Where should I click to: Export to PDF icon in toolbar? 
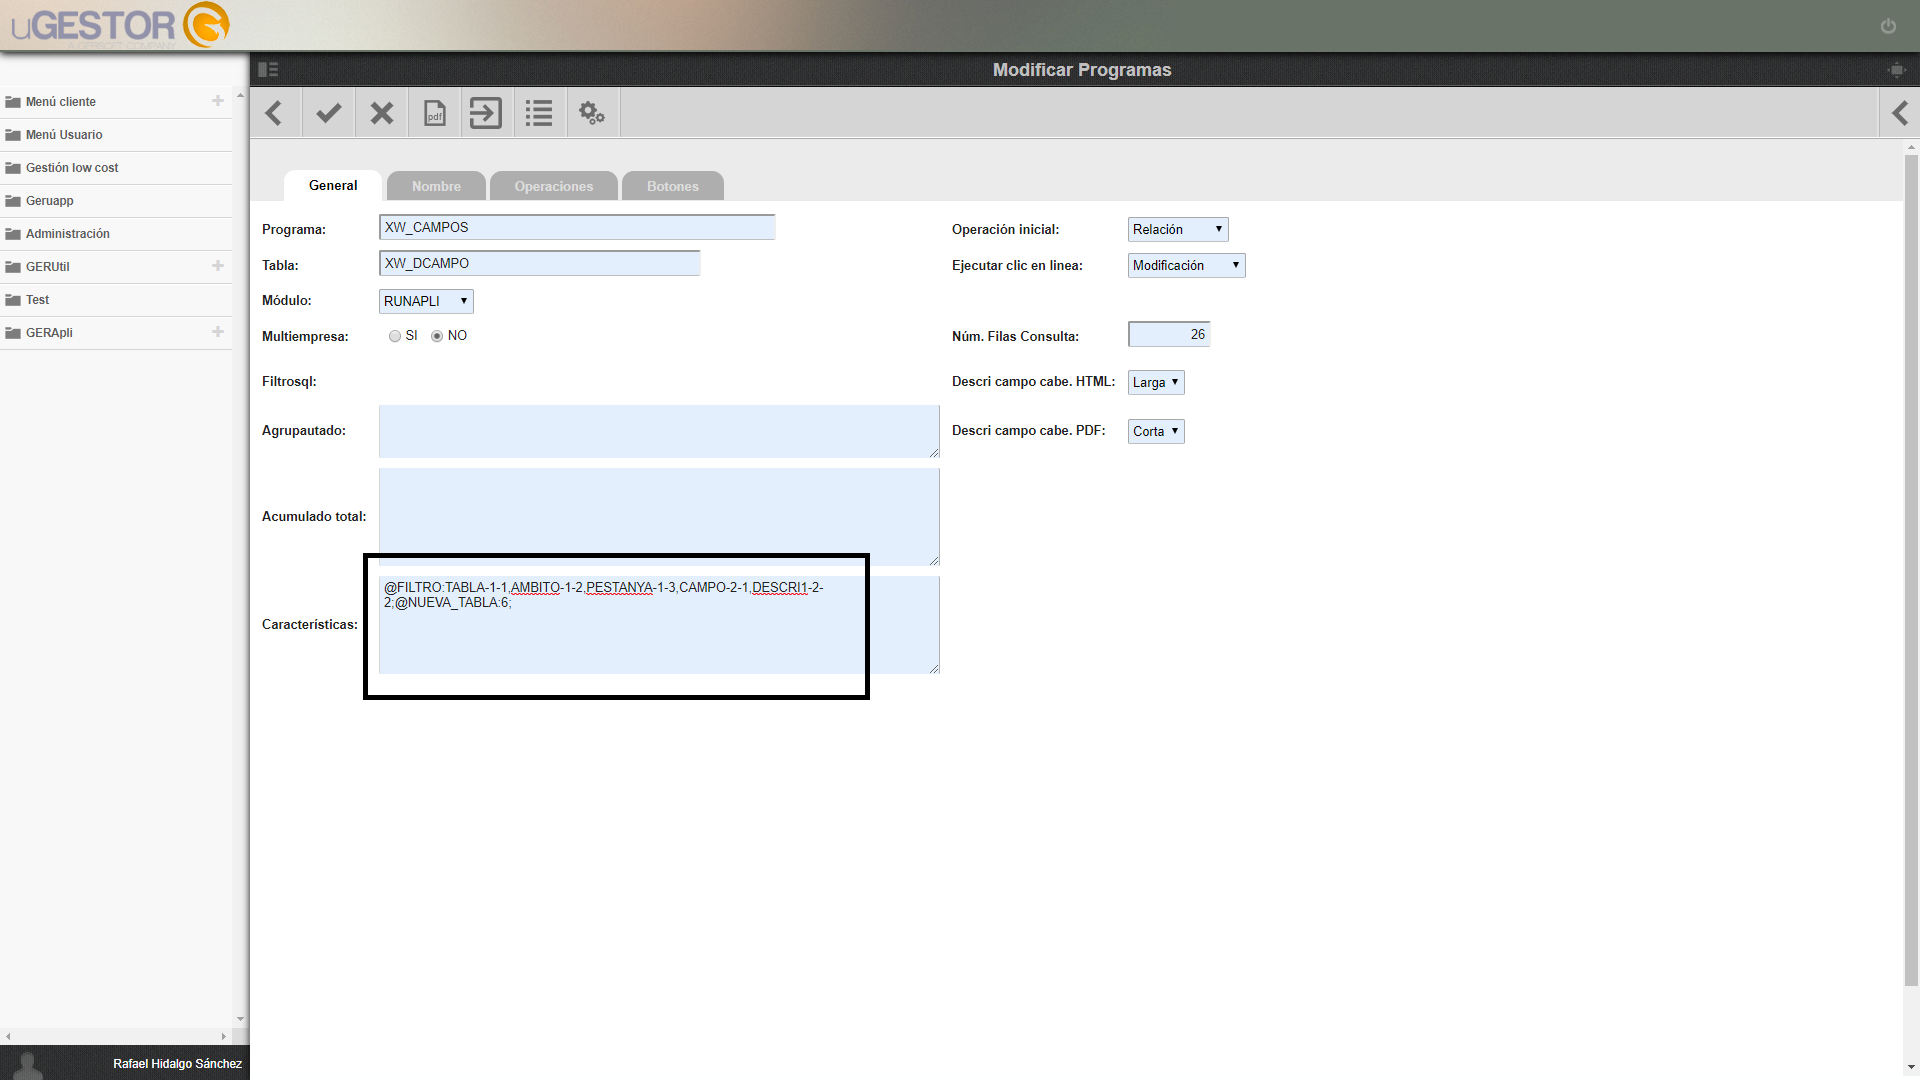pyautogui.click(x=434, y=113)
